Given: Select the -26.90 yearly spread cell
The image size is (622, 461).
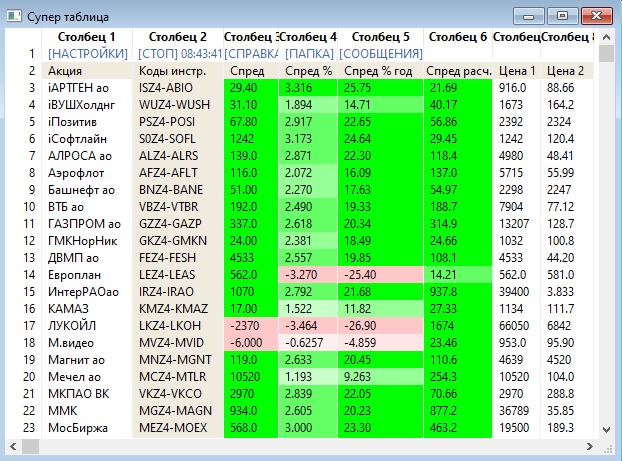Looking at the screenshot, I should (x=380, y=326).
